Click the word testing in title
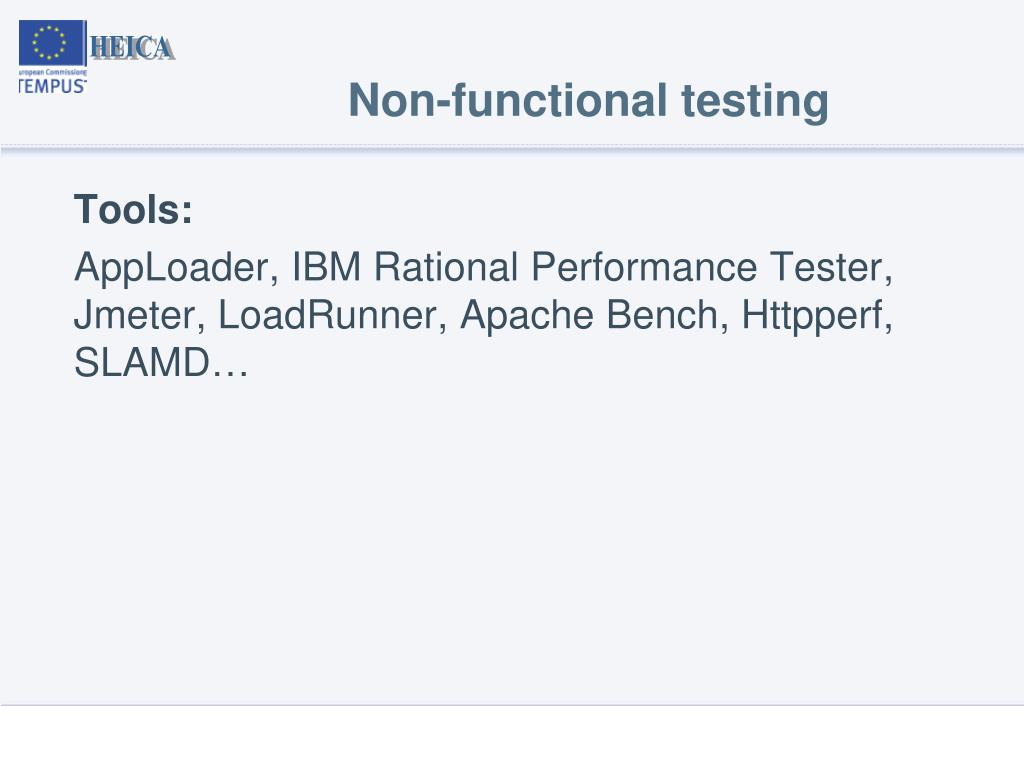Viewport: 1024px width, 768px height. [x=755, y=102]
